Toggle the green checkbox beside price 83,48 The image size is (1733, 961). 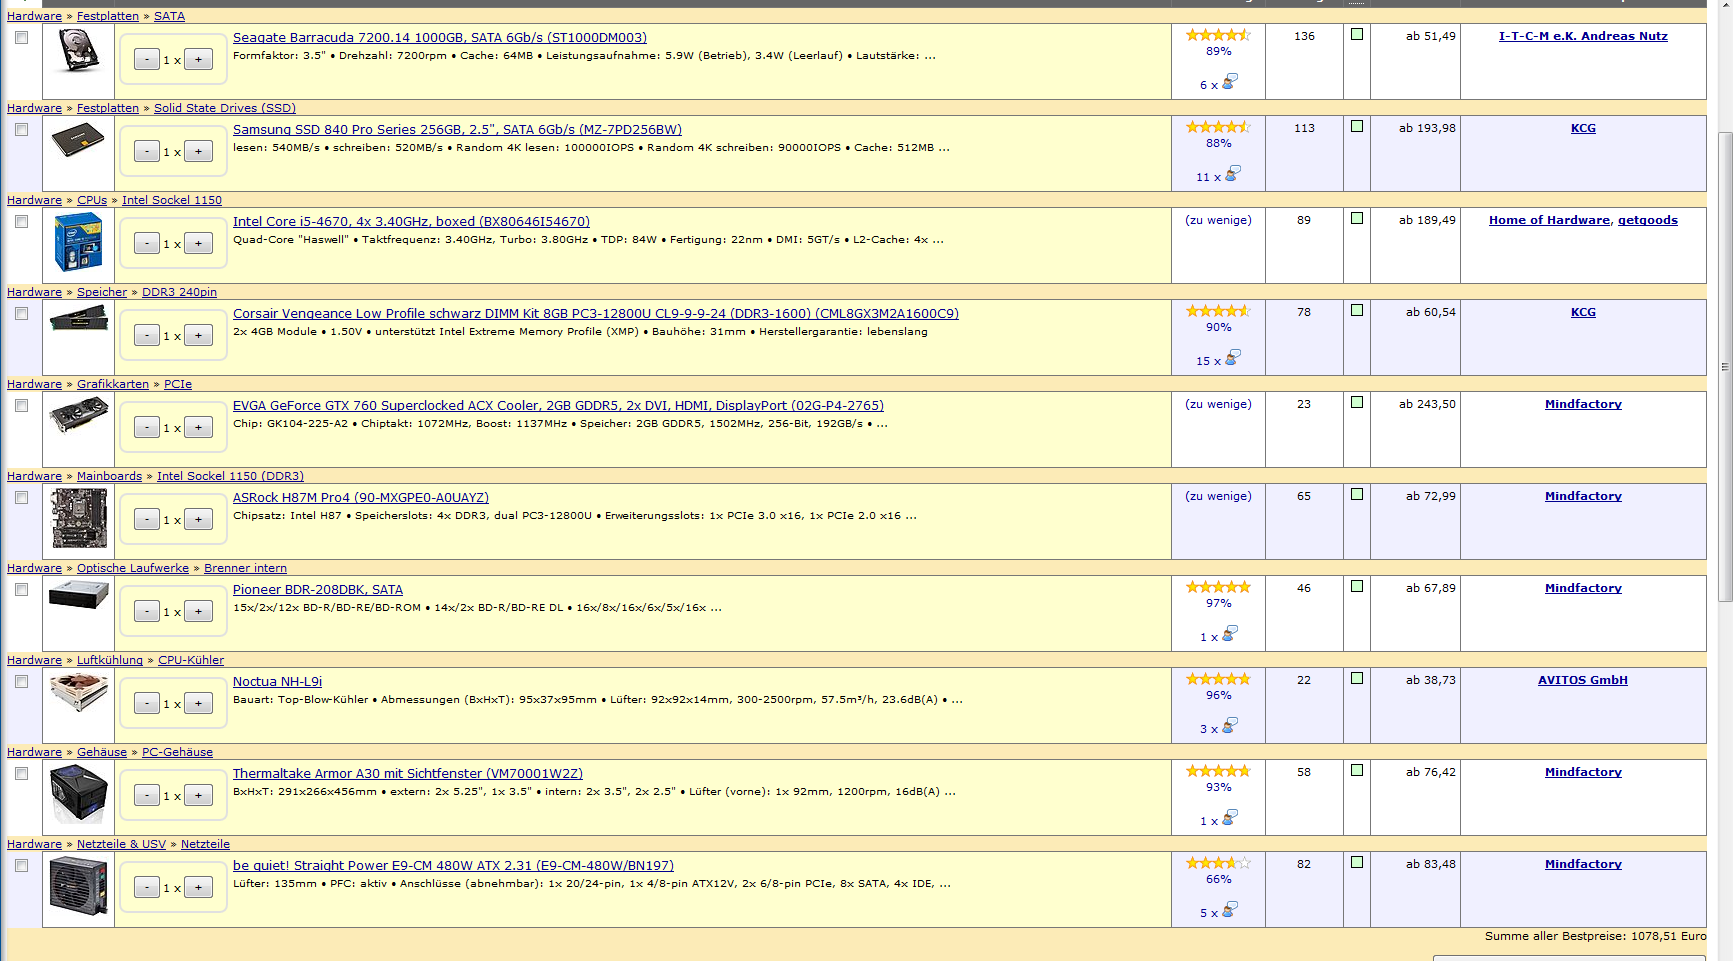[1357, 862]
